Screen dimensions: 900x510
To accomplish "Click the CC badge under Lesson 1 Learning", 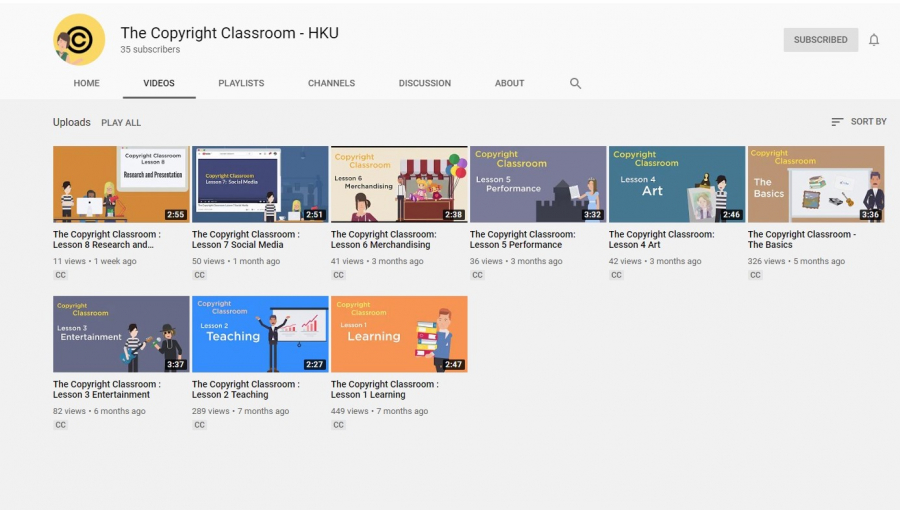I will 338,425.
